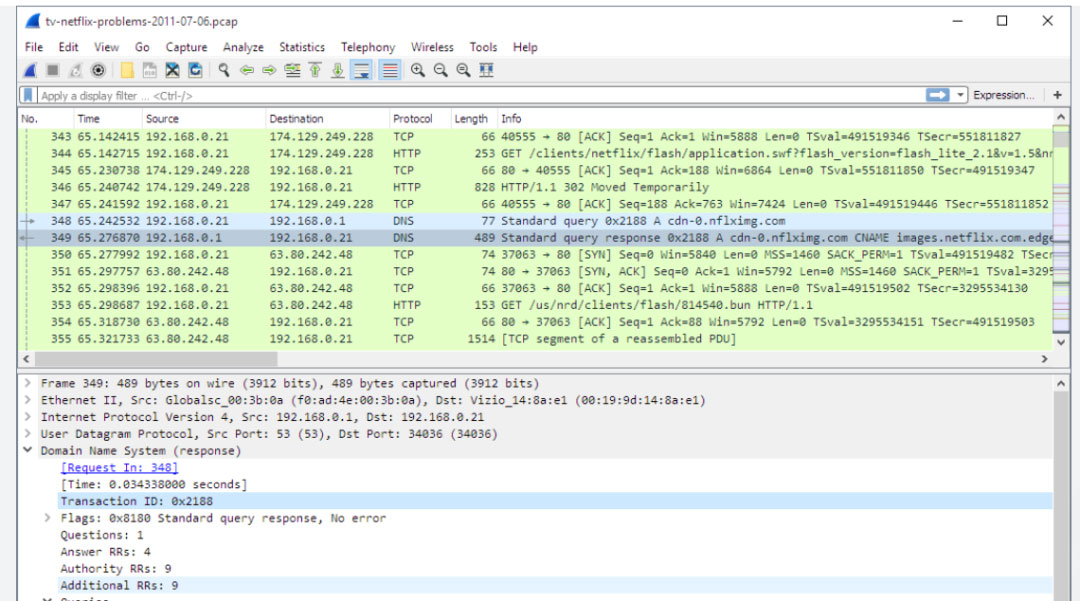The image size is (1080, 601).
Task: Expand the Flags 0x8180 tree row
Action: pos(48,518)
